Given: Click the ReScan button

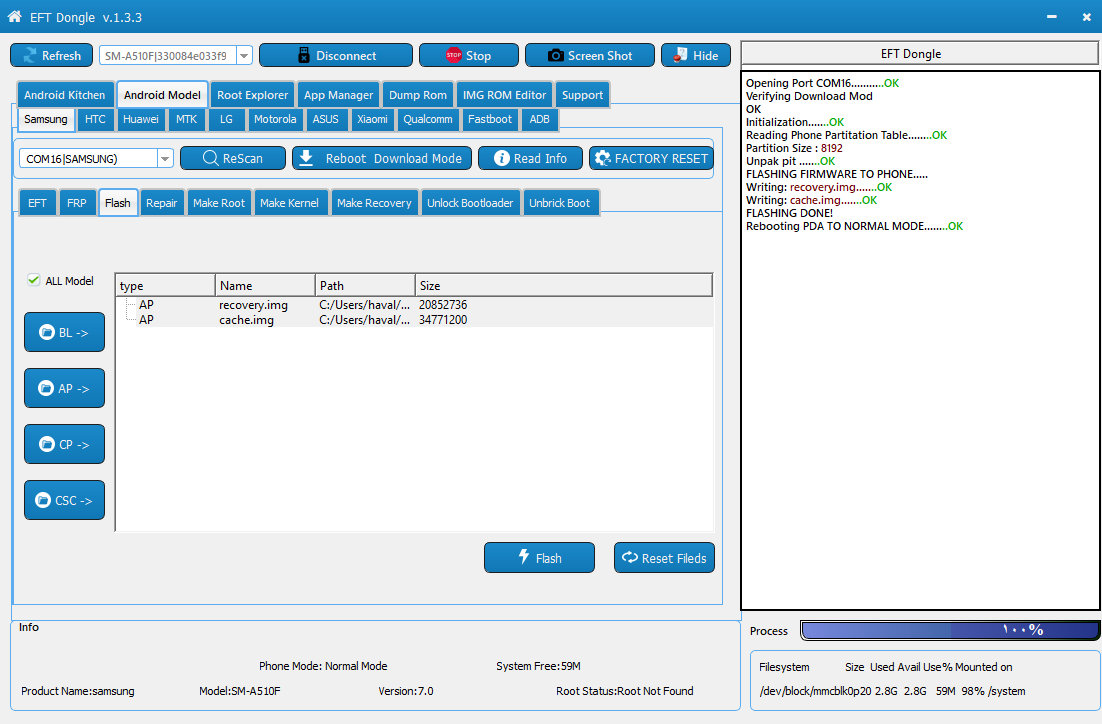Looking at the screenshot, I should [233, 159].
